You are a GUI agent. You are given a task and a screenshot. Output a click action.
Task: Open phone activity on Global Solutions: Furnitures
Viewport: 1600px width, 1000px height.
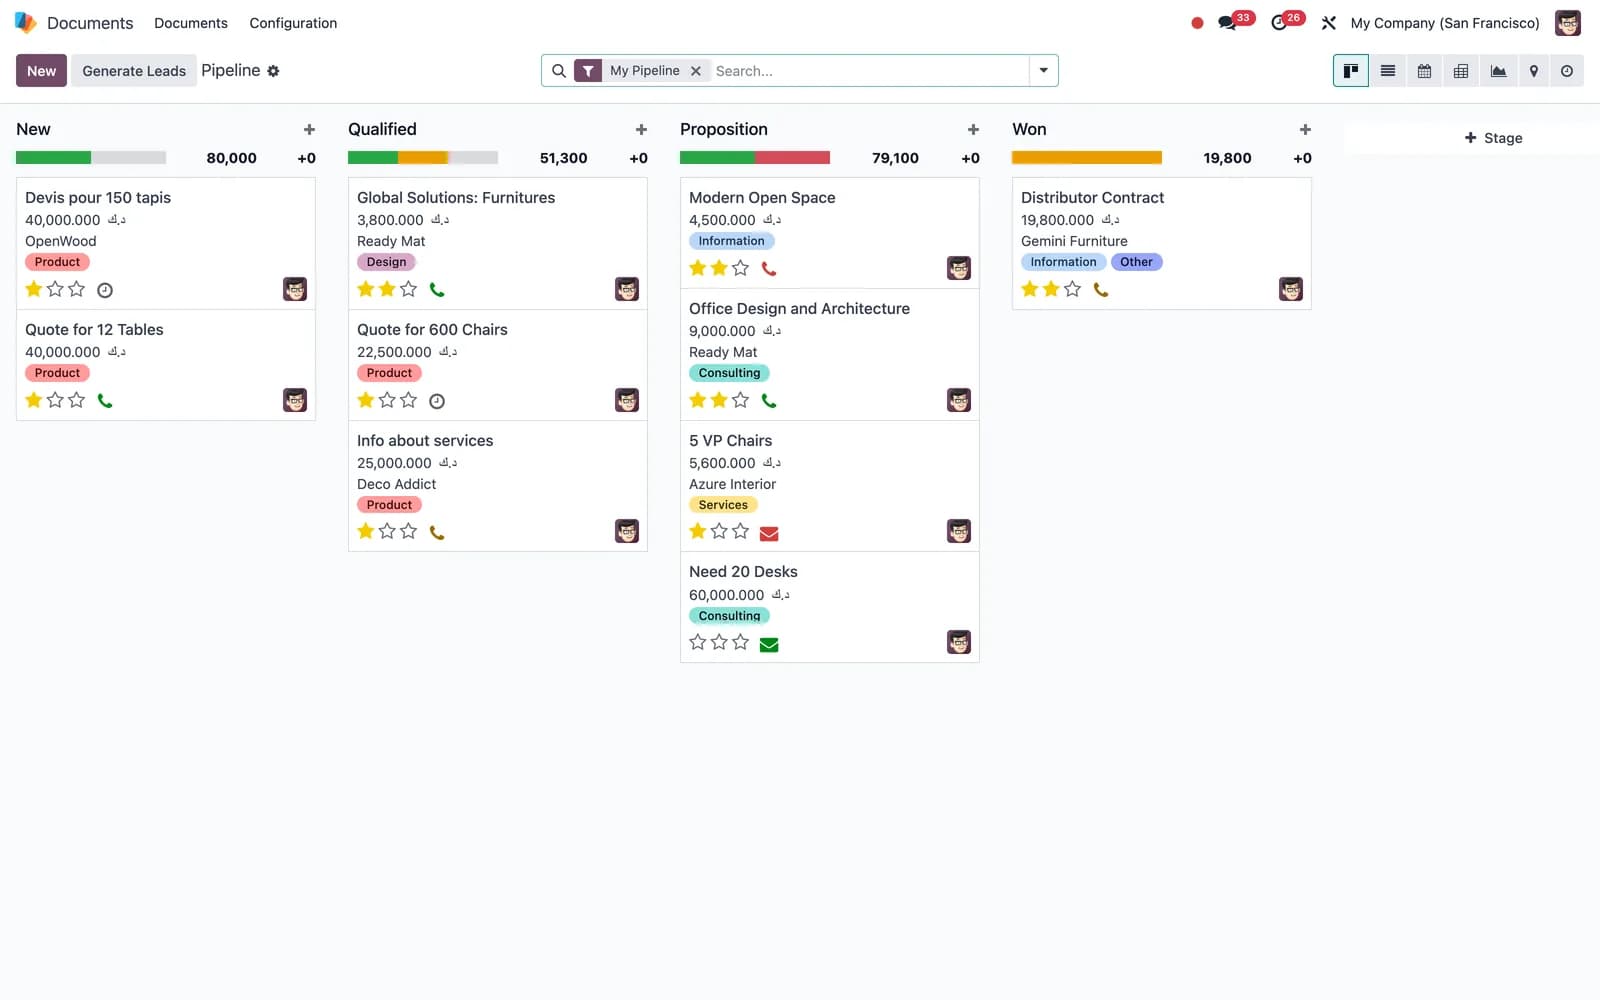437,290
